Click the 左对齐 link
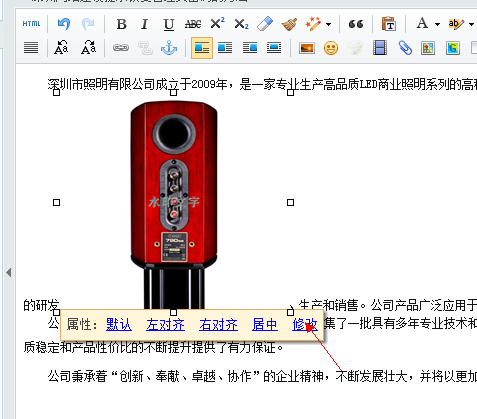Screen dimensions: 477x419 coord(165,324)
